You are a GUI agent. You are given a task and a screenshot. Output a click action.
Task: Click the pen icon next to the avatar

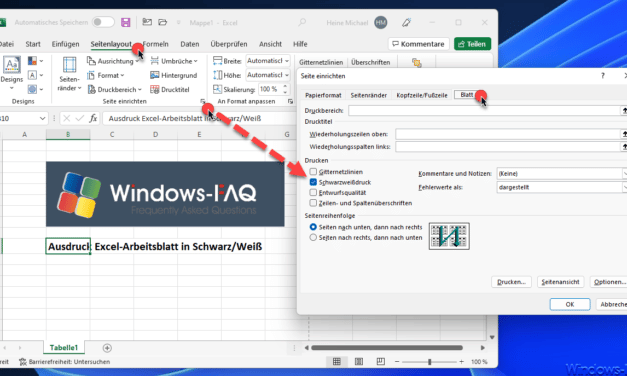(407, 22)
